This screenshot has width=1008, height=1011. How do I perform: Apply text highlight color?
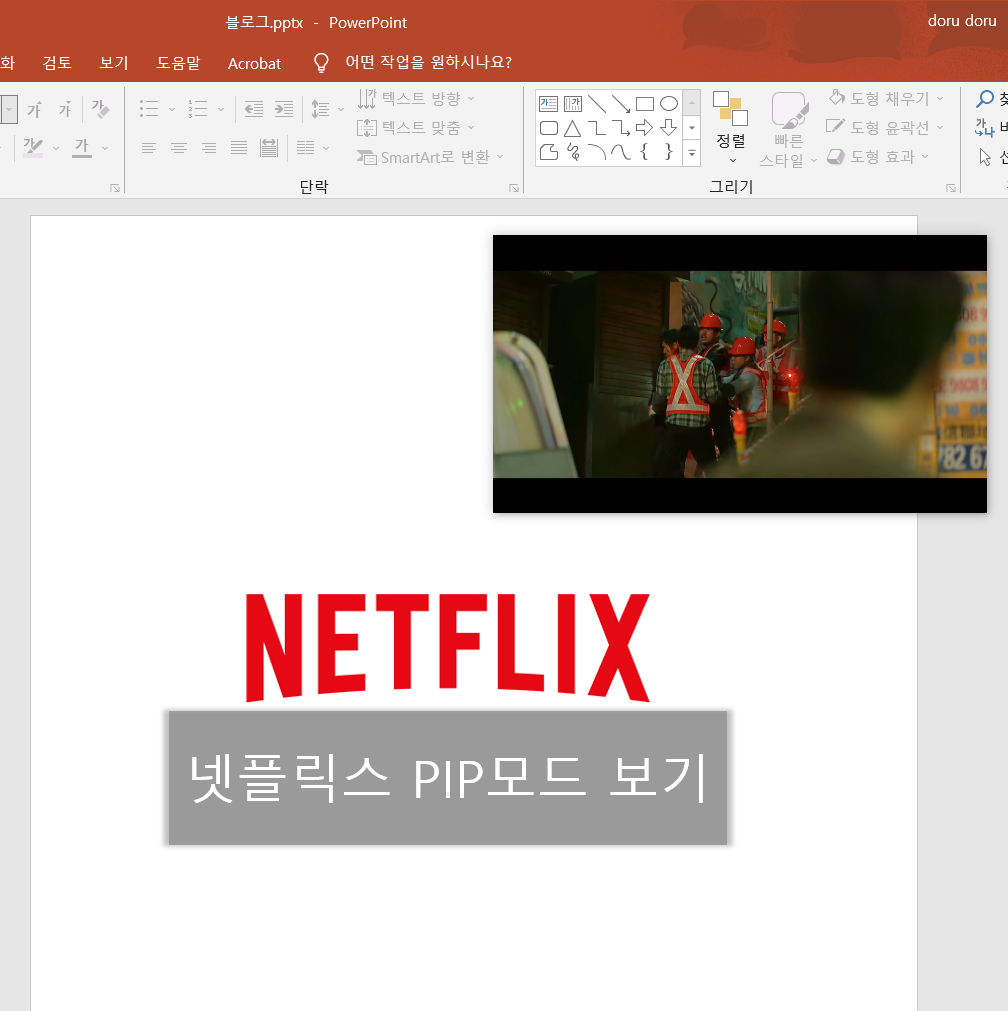[x=33, y=148]
